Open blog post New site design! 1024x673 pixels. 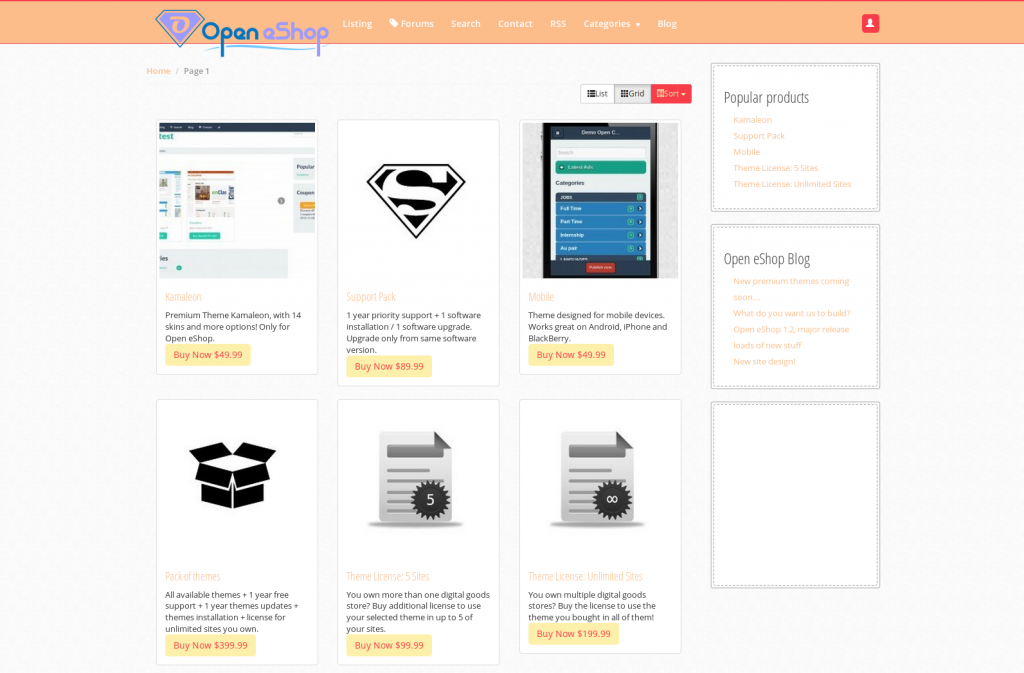click(x=764, y=362)
